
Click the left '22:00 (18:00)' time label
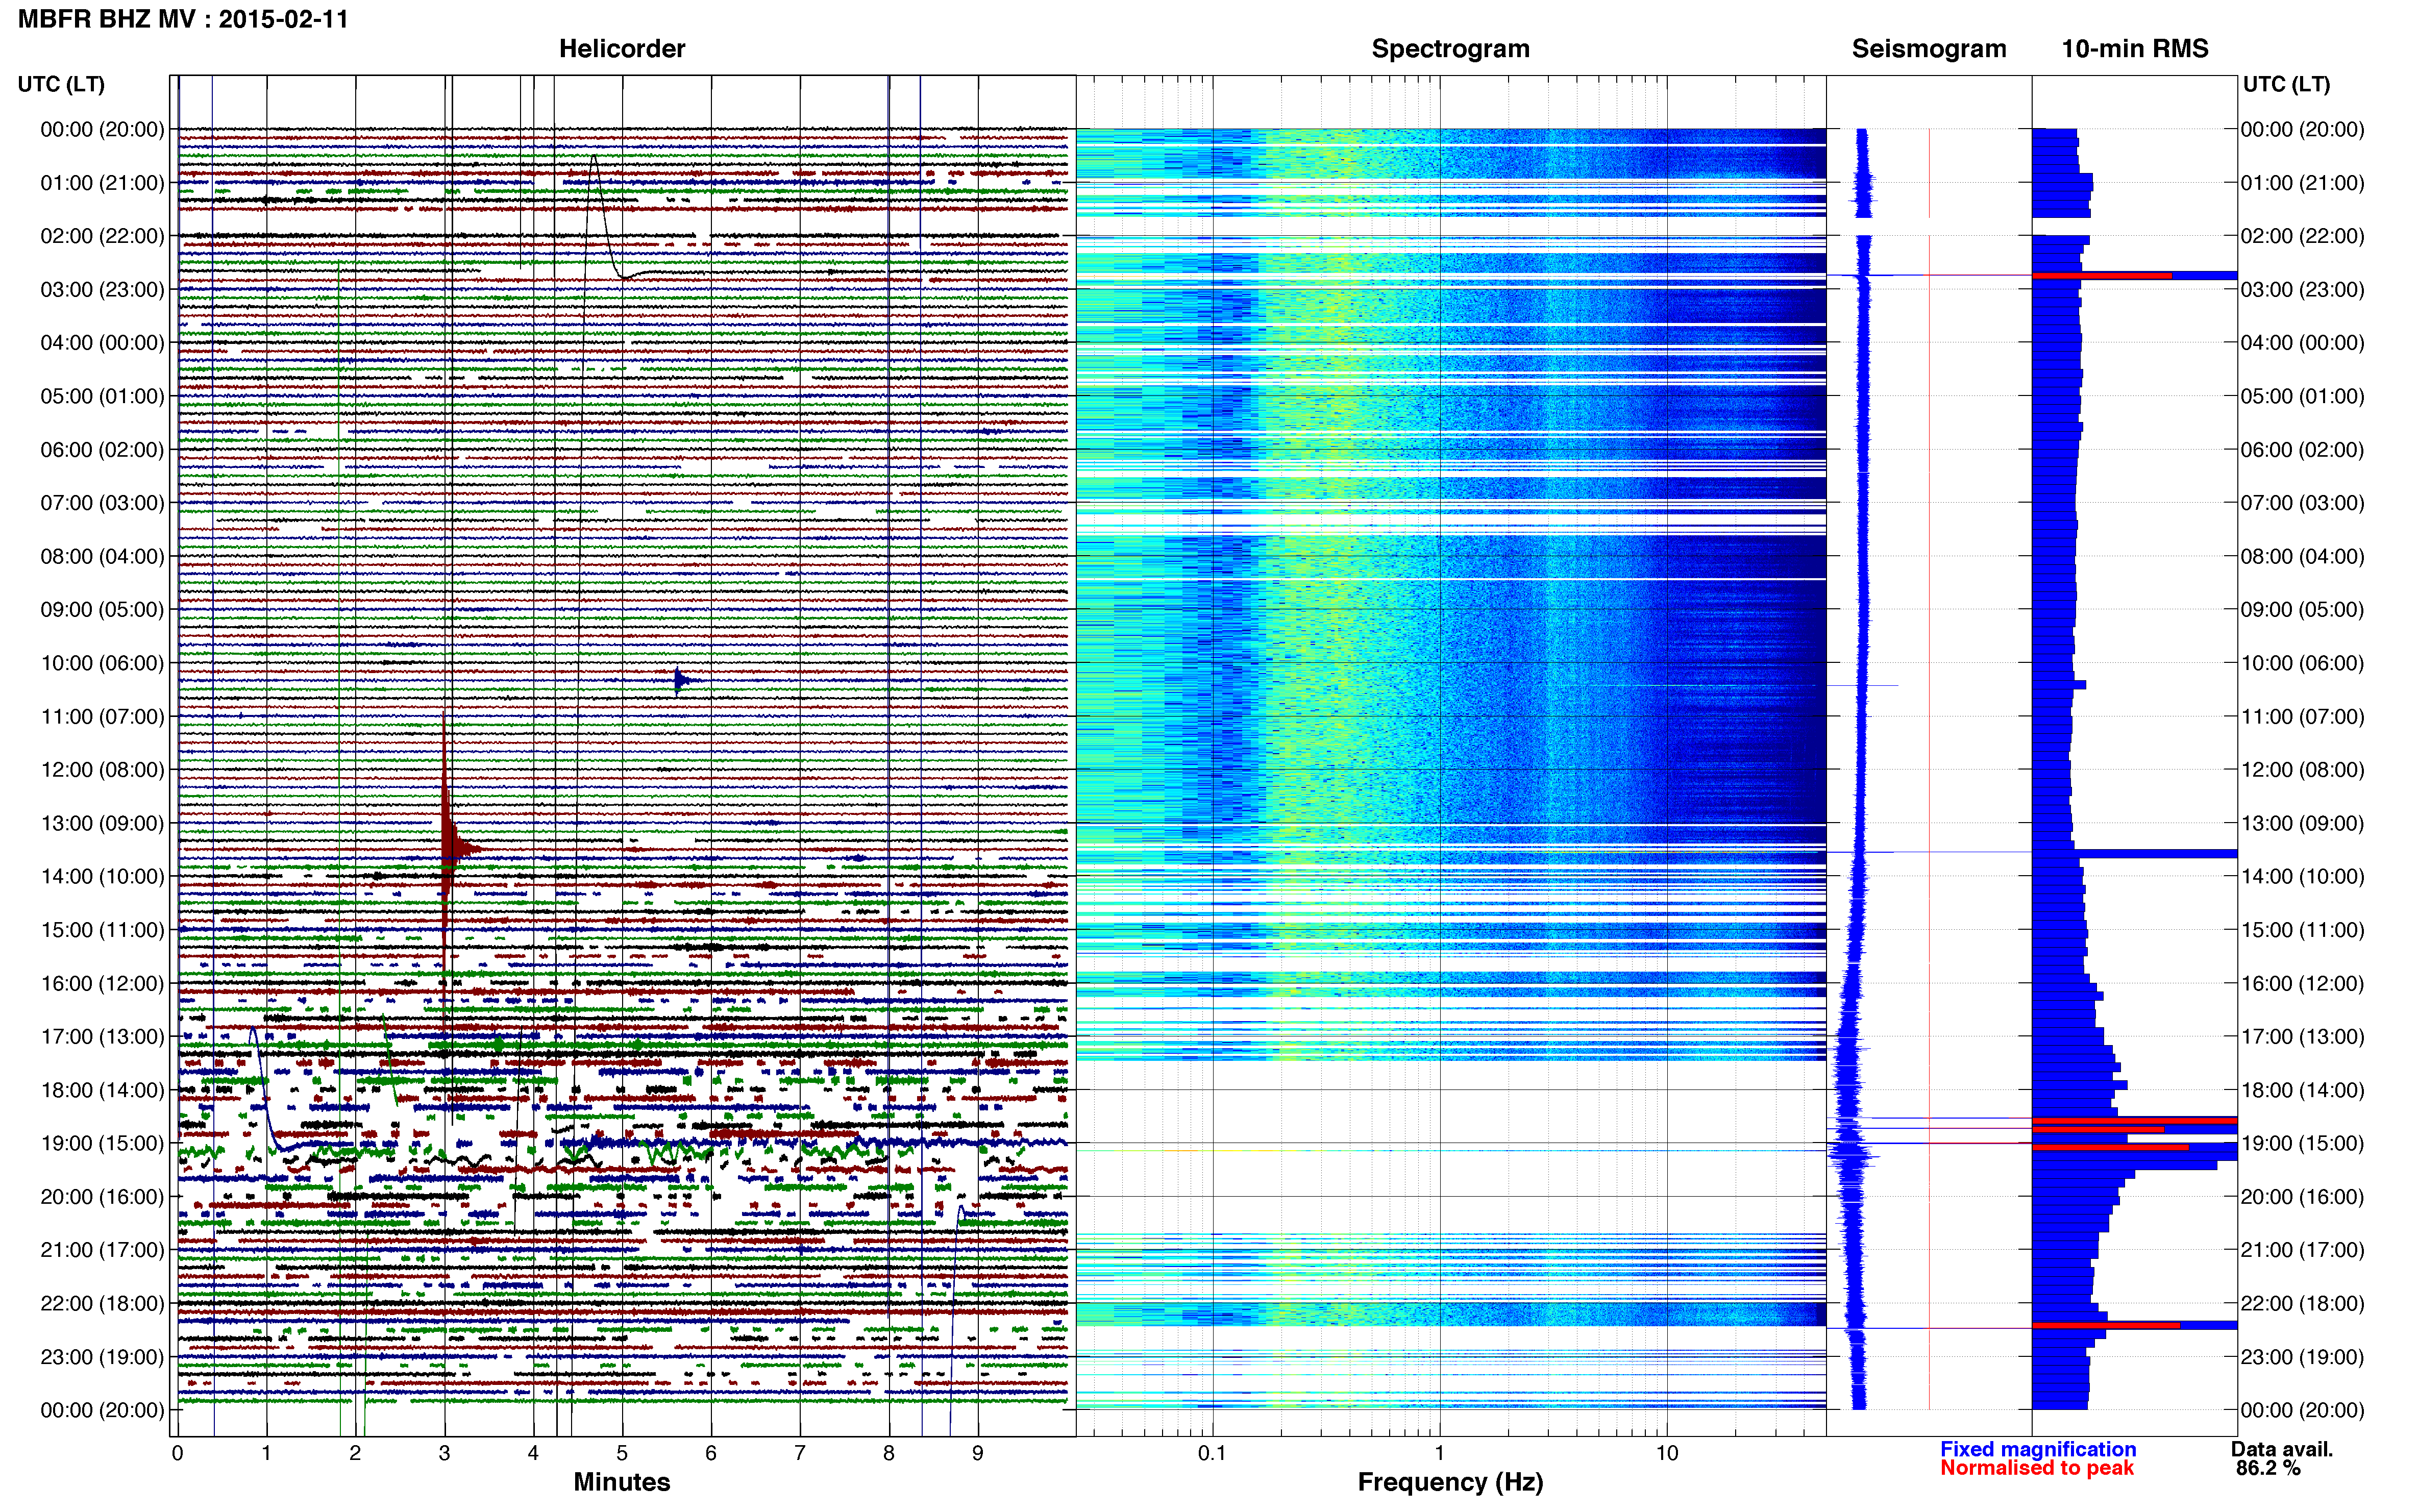tap(102, 1303)
